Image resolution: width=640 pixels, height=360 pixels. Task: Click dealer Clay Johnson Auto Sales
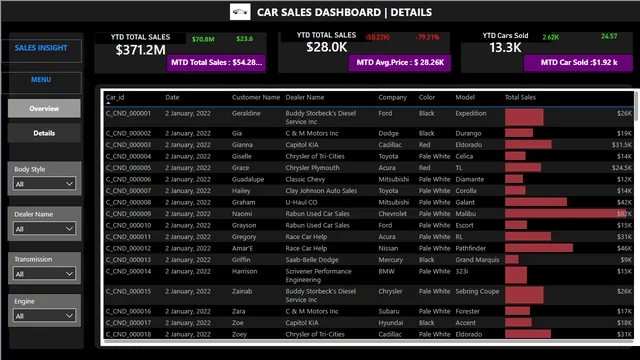point(321,191)
